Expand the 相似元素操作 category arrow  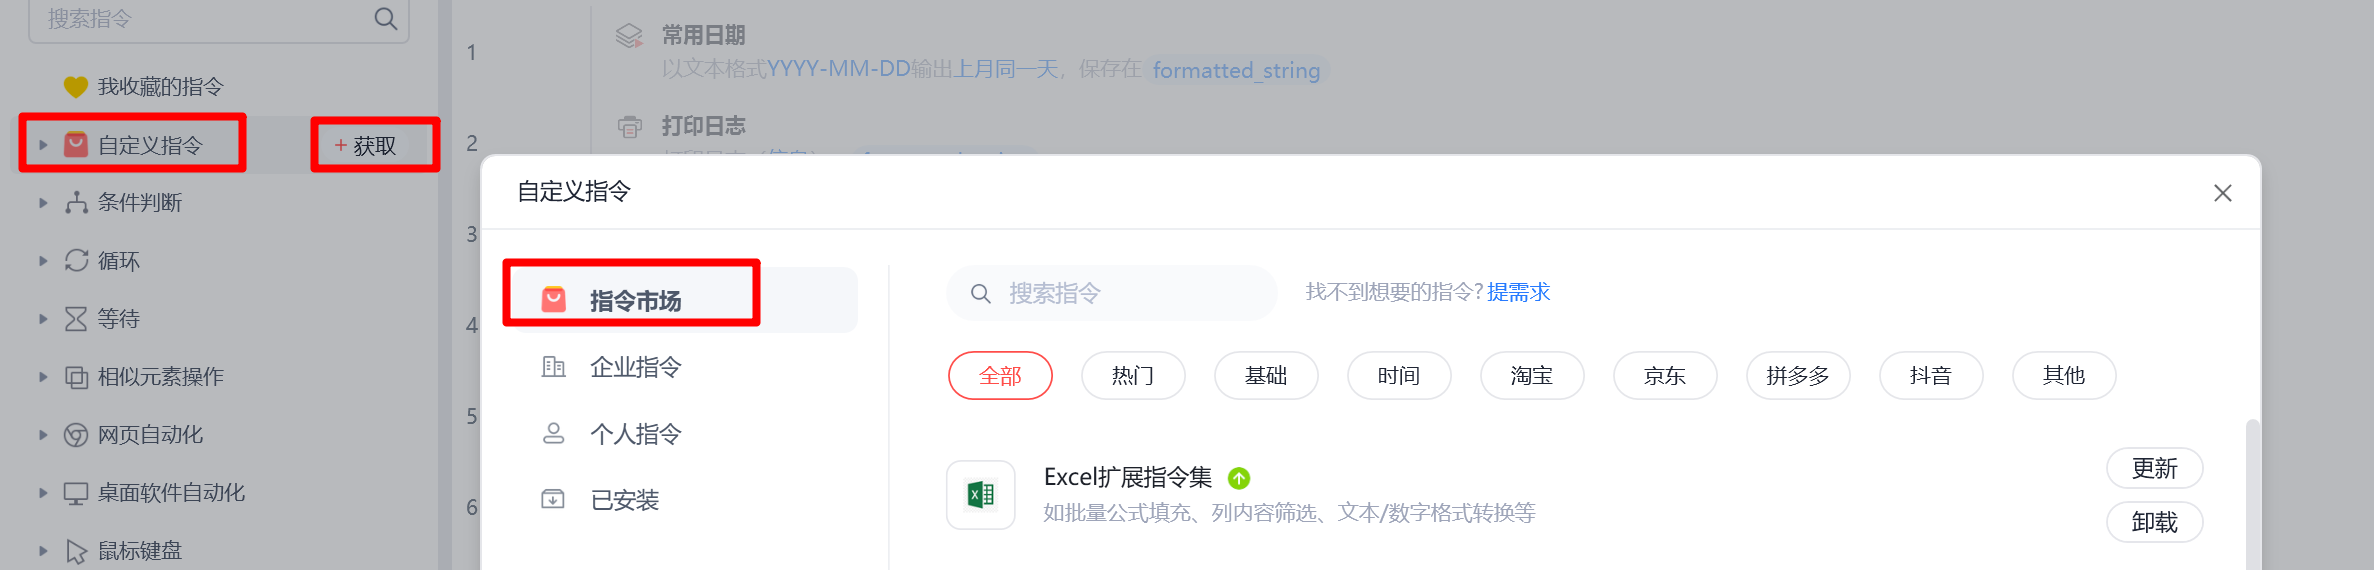click(x=43, y=377)
